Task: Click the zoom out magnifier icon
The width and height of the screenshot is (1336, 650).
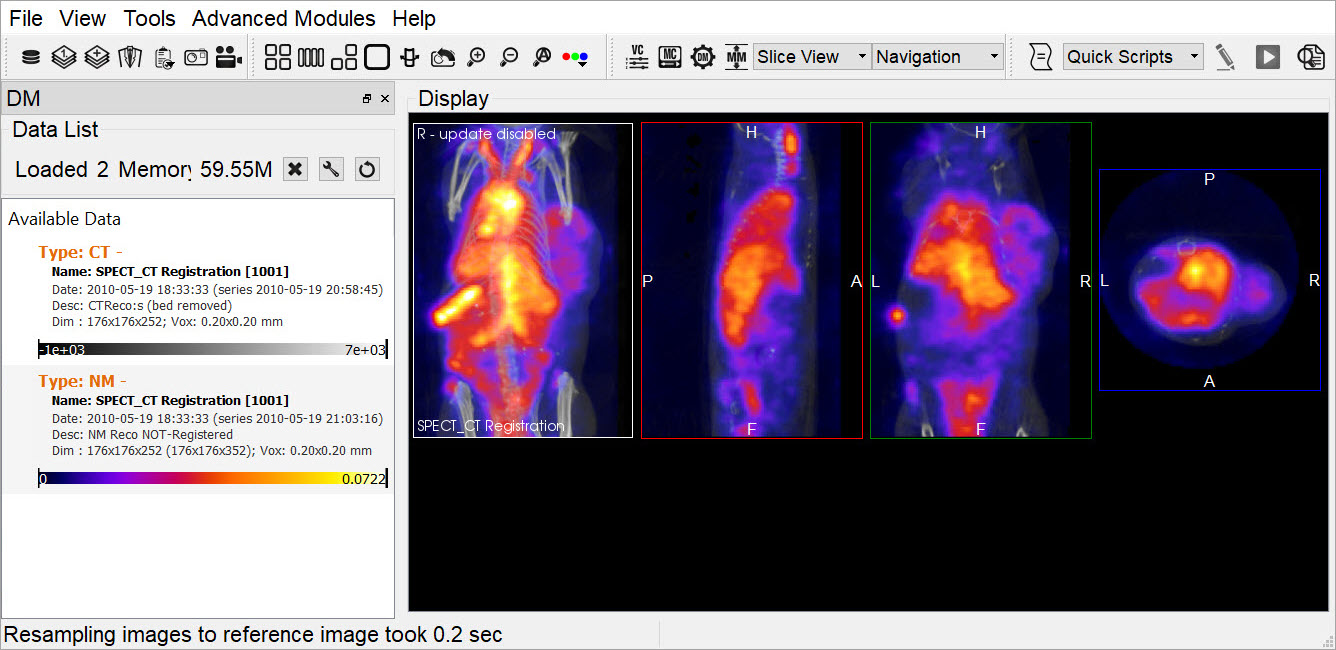Action: coord(509,57)
